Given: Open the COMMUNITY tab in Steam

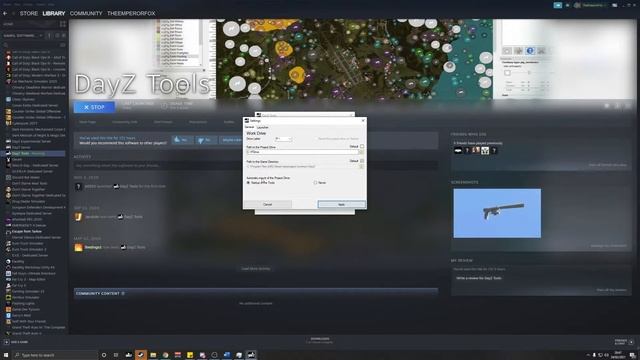Looking at the screenshot, I should pyautogui.click(x=86, y=13).
